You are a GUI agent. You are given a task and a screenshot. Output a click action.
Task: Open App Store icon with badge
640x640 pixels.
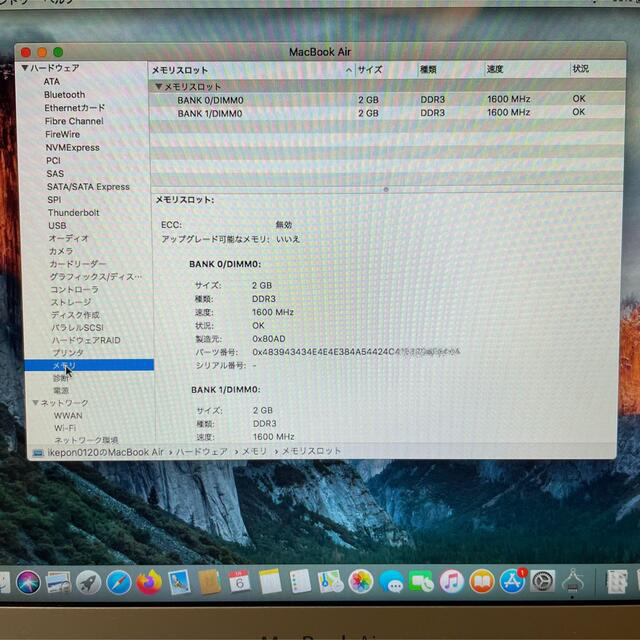pos(512,581)
